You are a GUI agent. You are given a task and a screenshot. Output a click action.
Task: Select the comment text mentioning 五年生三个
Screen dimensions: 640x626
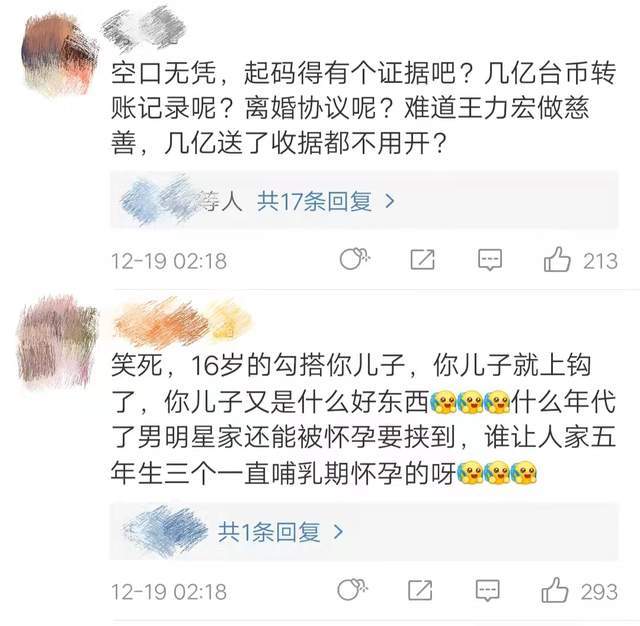[x=363, y=419]
